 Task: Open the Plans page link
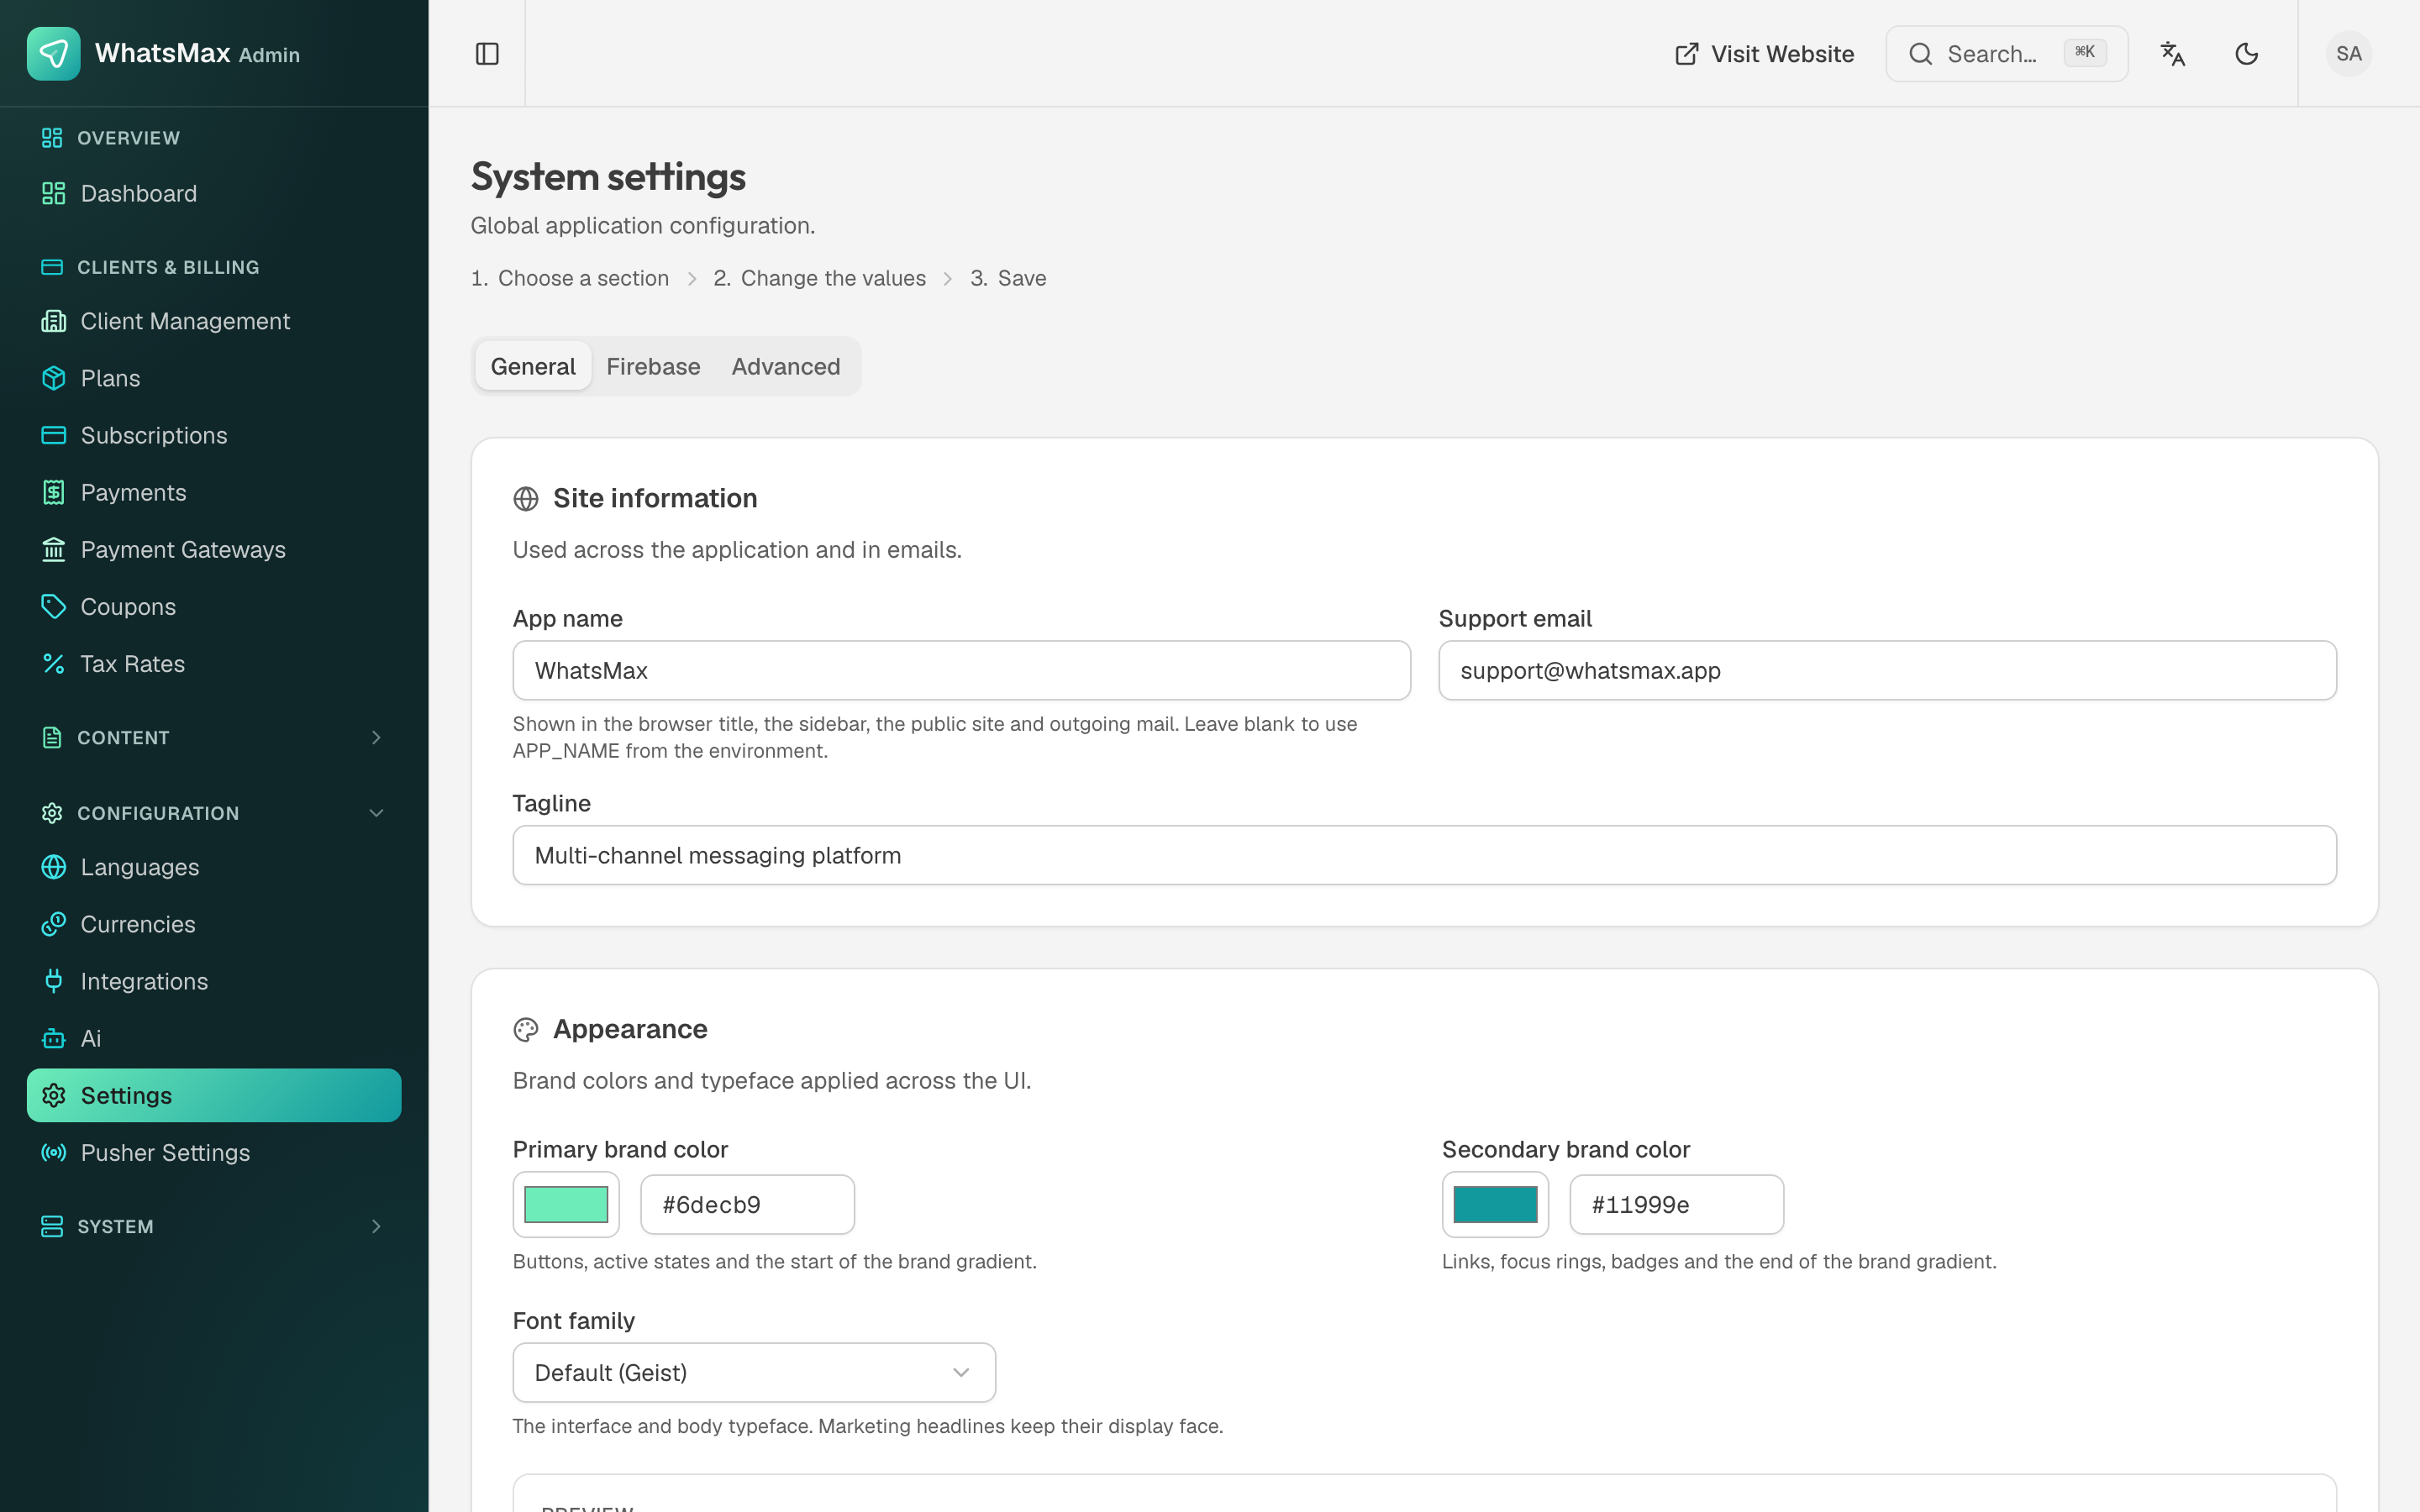coord(214,378)
